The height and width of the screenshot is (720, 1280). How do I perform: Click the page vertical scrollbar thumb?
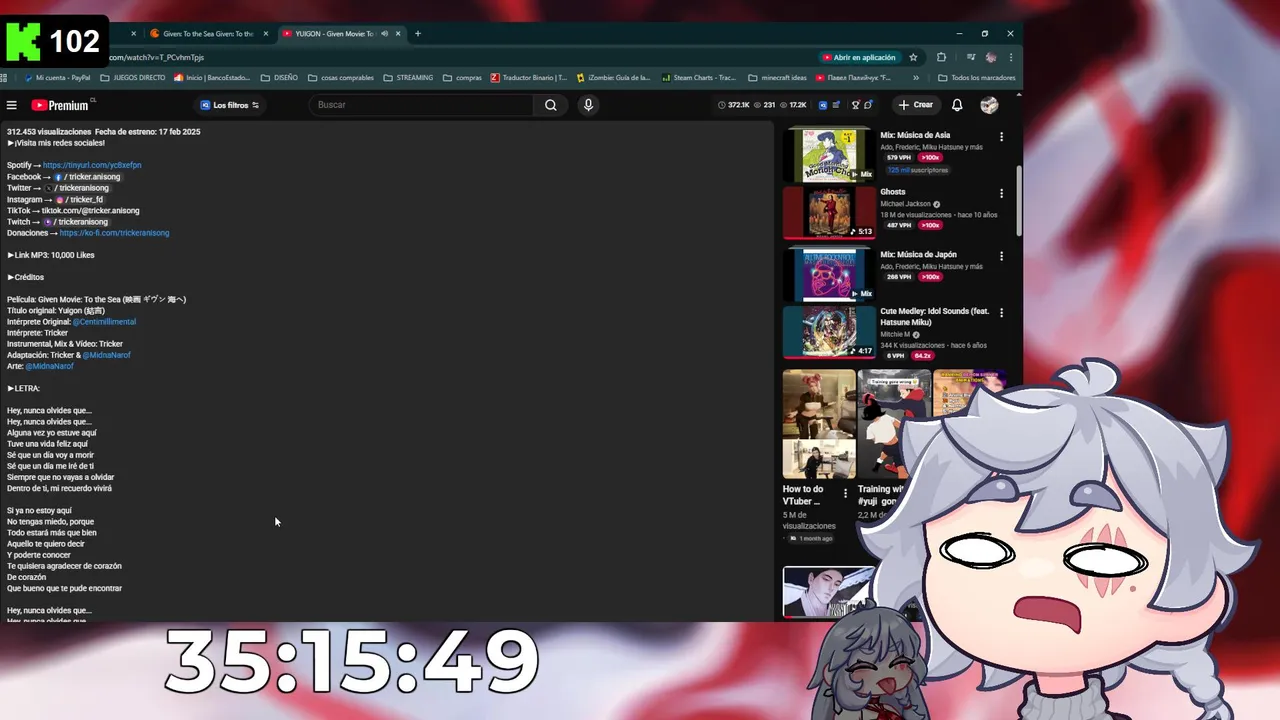[x=1019, y=200]
